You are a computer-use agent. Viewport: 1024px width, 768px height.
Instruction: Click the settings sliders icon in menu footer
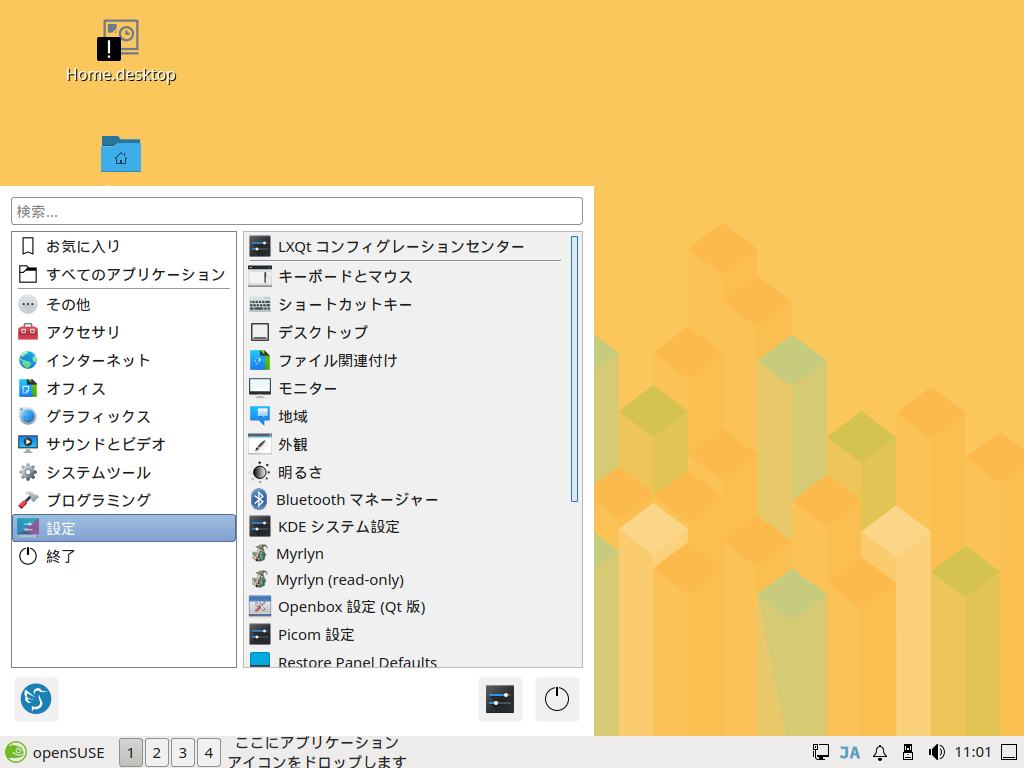coord(499,699)
